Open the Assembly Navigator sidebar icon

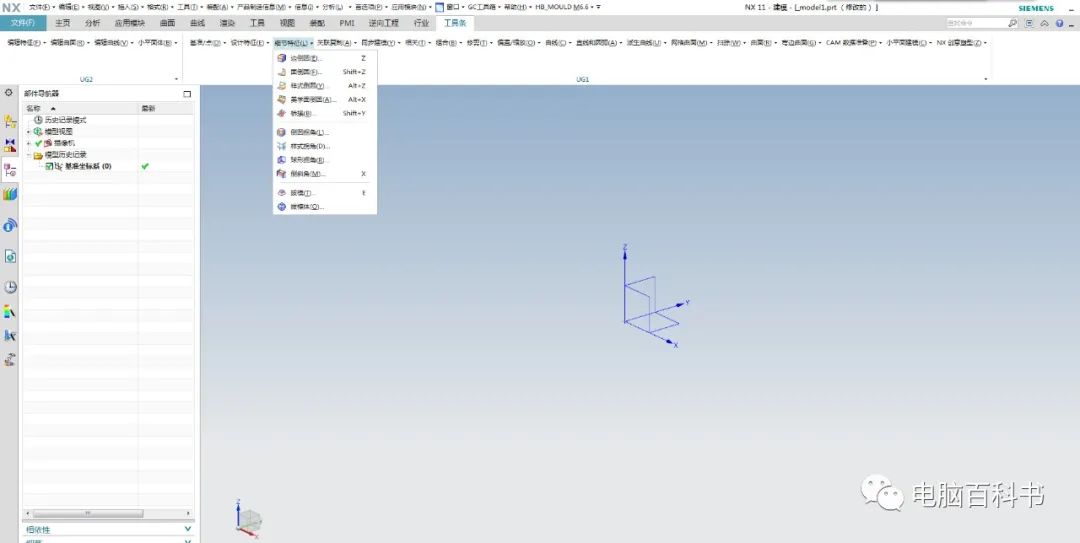10,120
